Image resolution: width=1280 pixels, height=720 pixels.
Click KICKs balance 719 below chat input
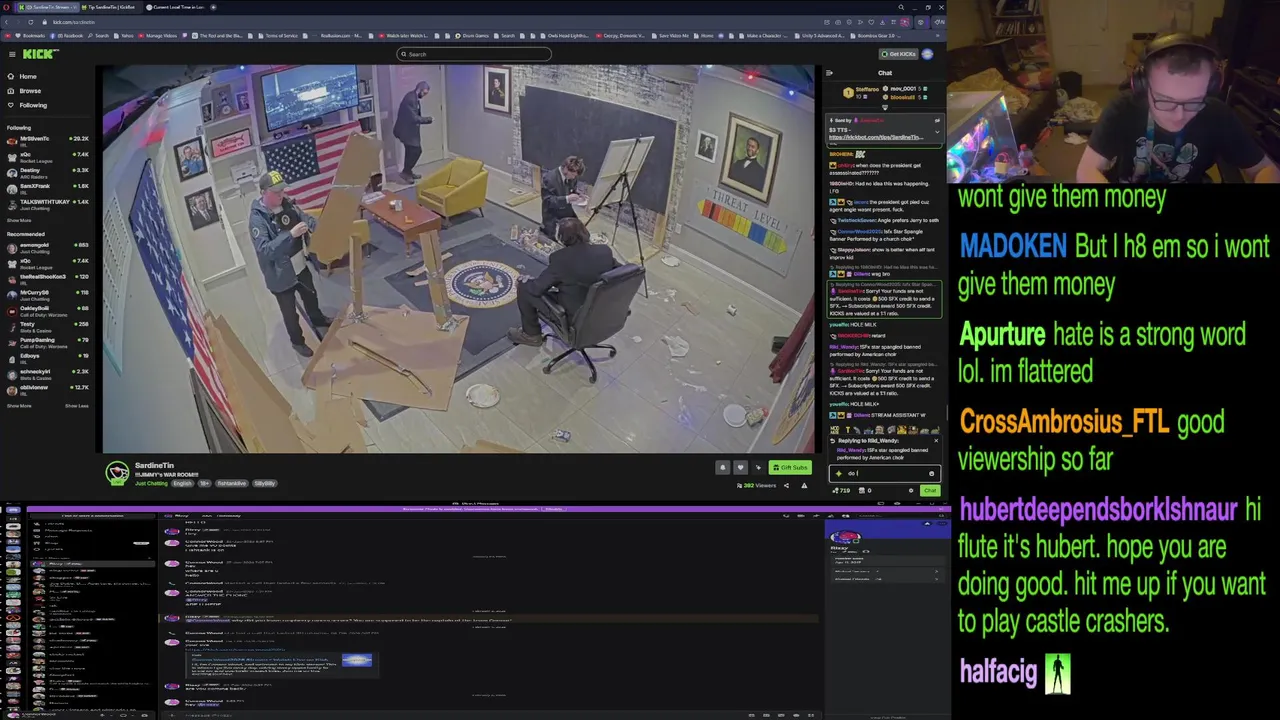[x=841, y=491]
